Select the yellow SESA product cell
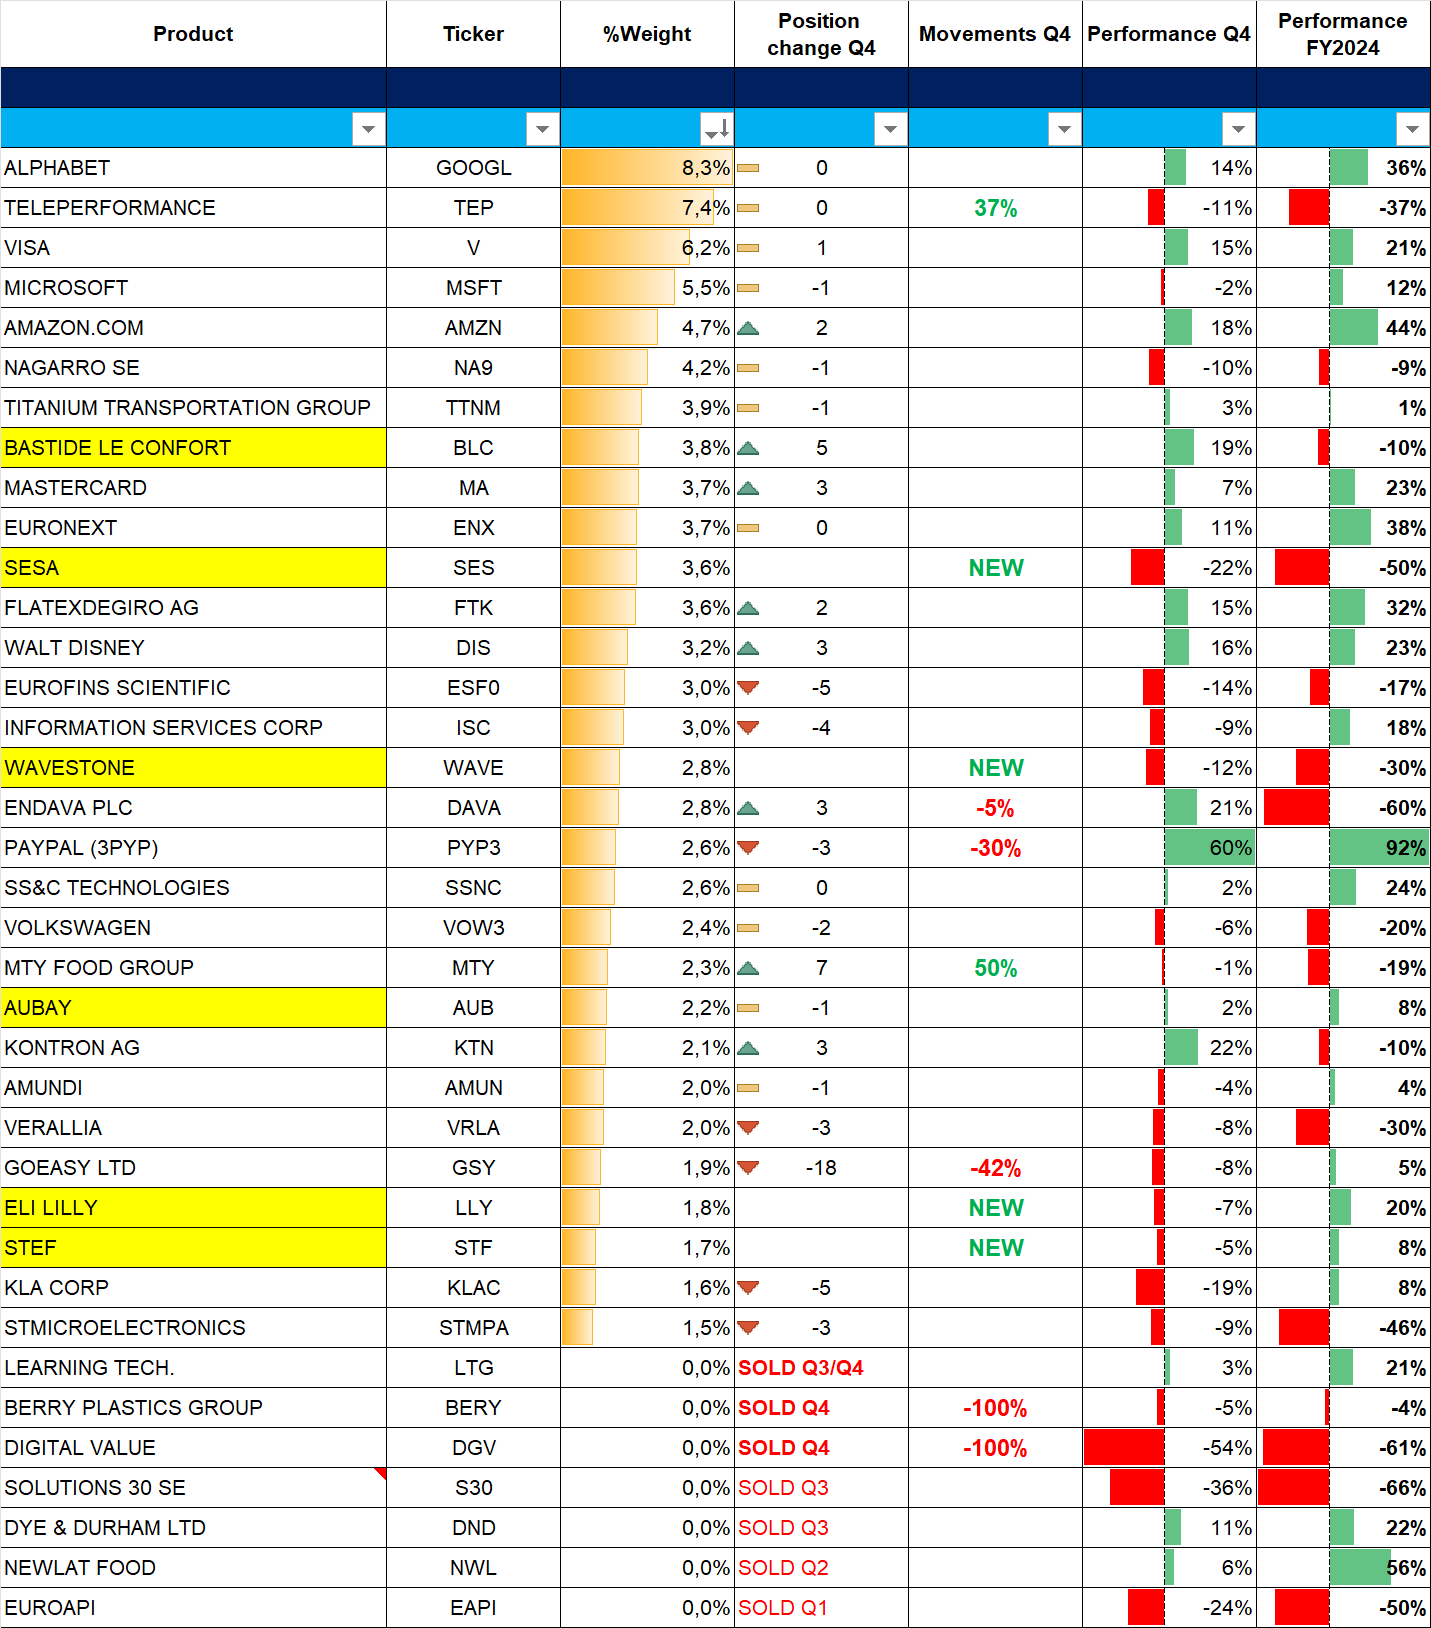 pos(193,568)
